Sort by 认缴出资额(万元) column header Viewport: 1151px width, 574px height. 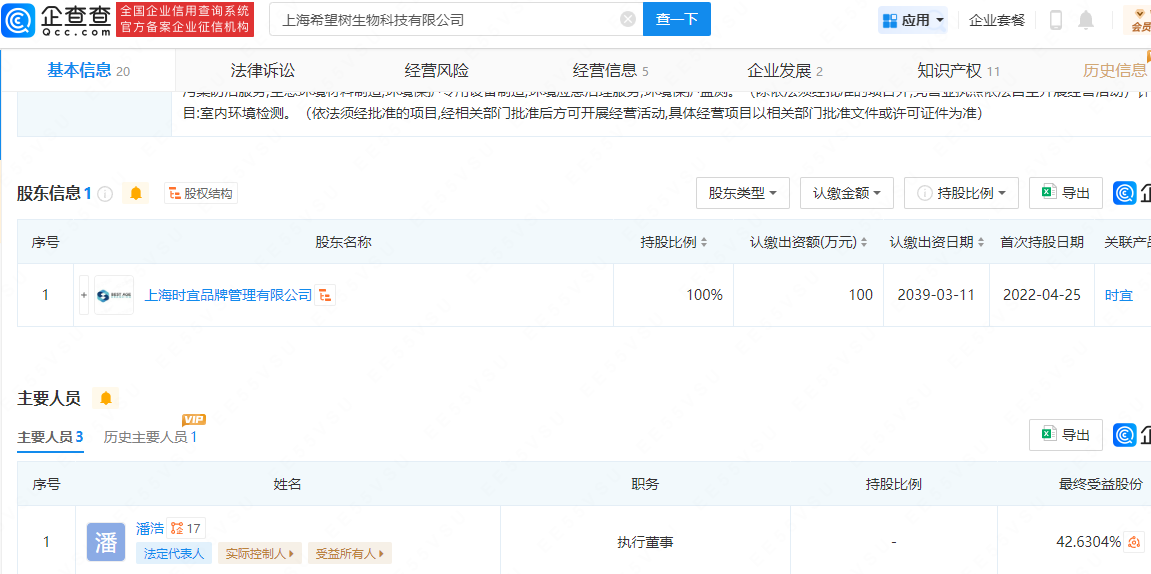tap(808, 241)
